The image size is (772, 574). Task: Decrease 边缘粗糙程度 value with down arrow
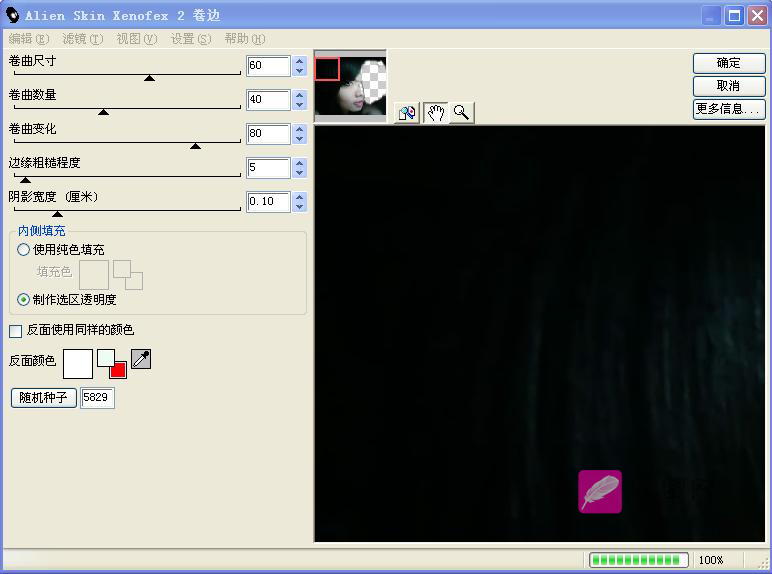click(299, 172)
